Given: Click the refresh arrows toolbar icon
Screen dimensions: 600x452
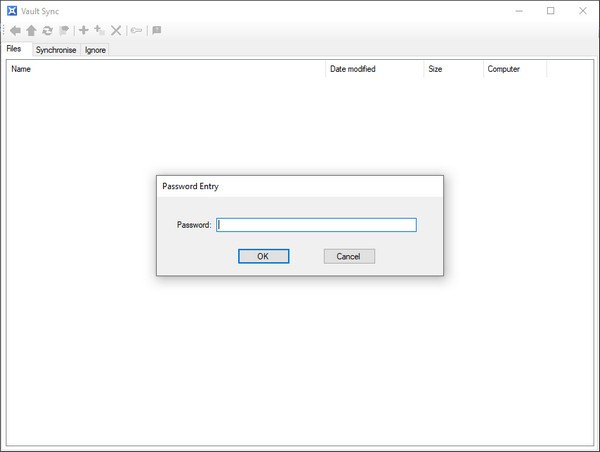Looking at the screenshot, I should [x=47, y=31].
